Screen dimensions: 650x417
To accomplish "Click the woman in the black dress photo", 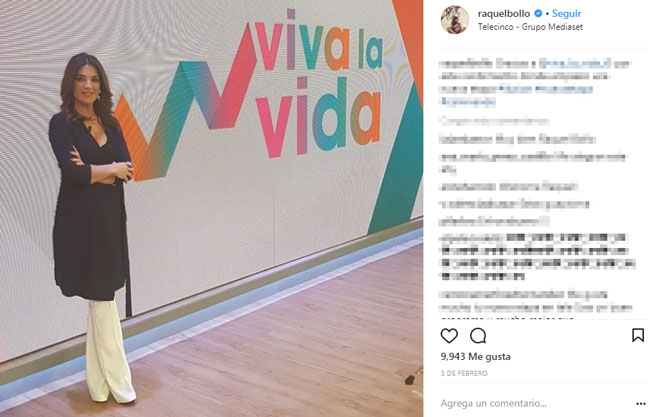I will pyautogui.click(x=93, y=226).
